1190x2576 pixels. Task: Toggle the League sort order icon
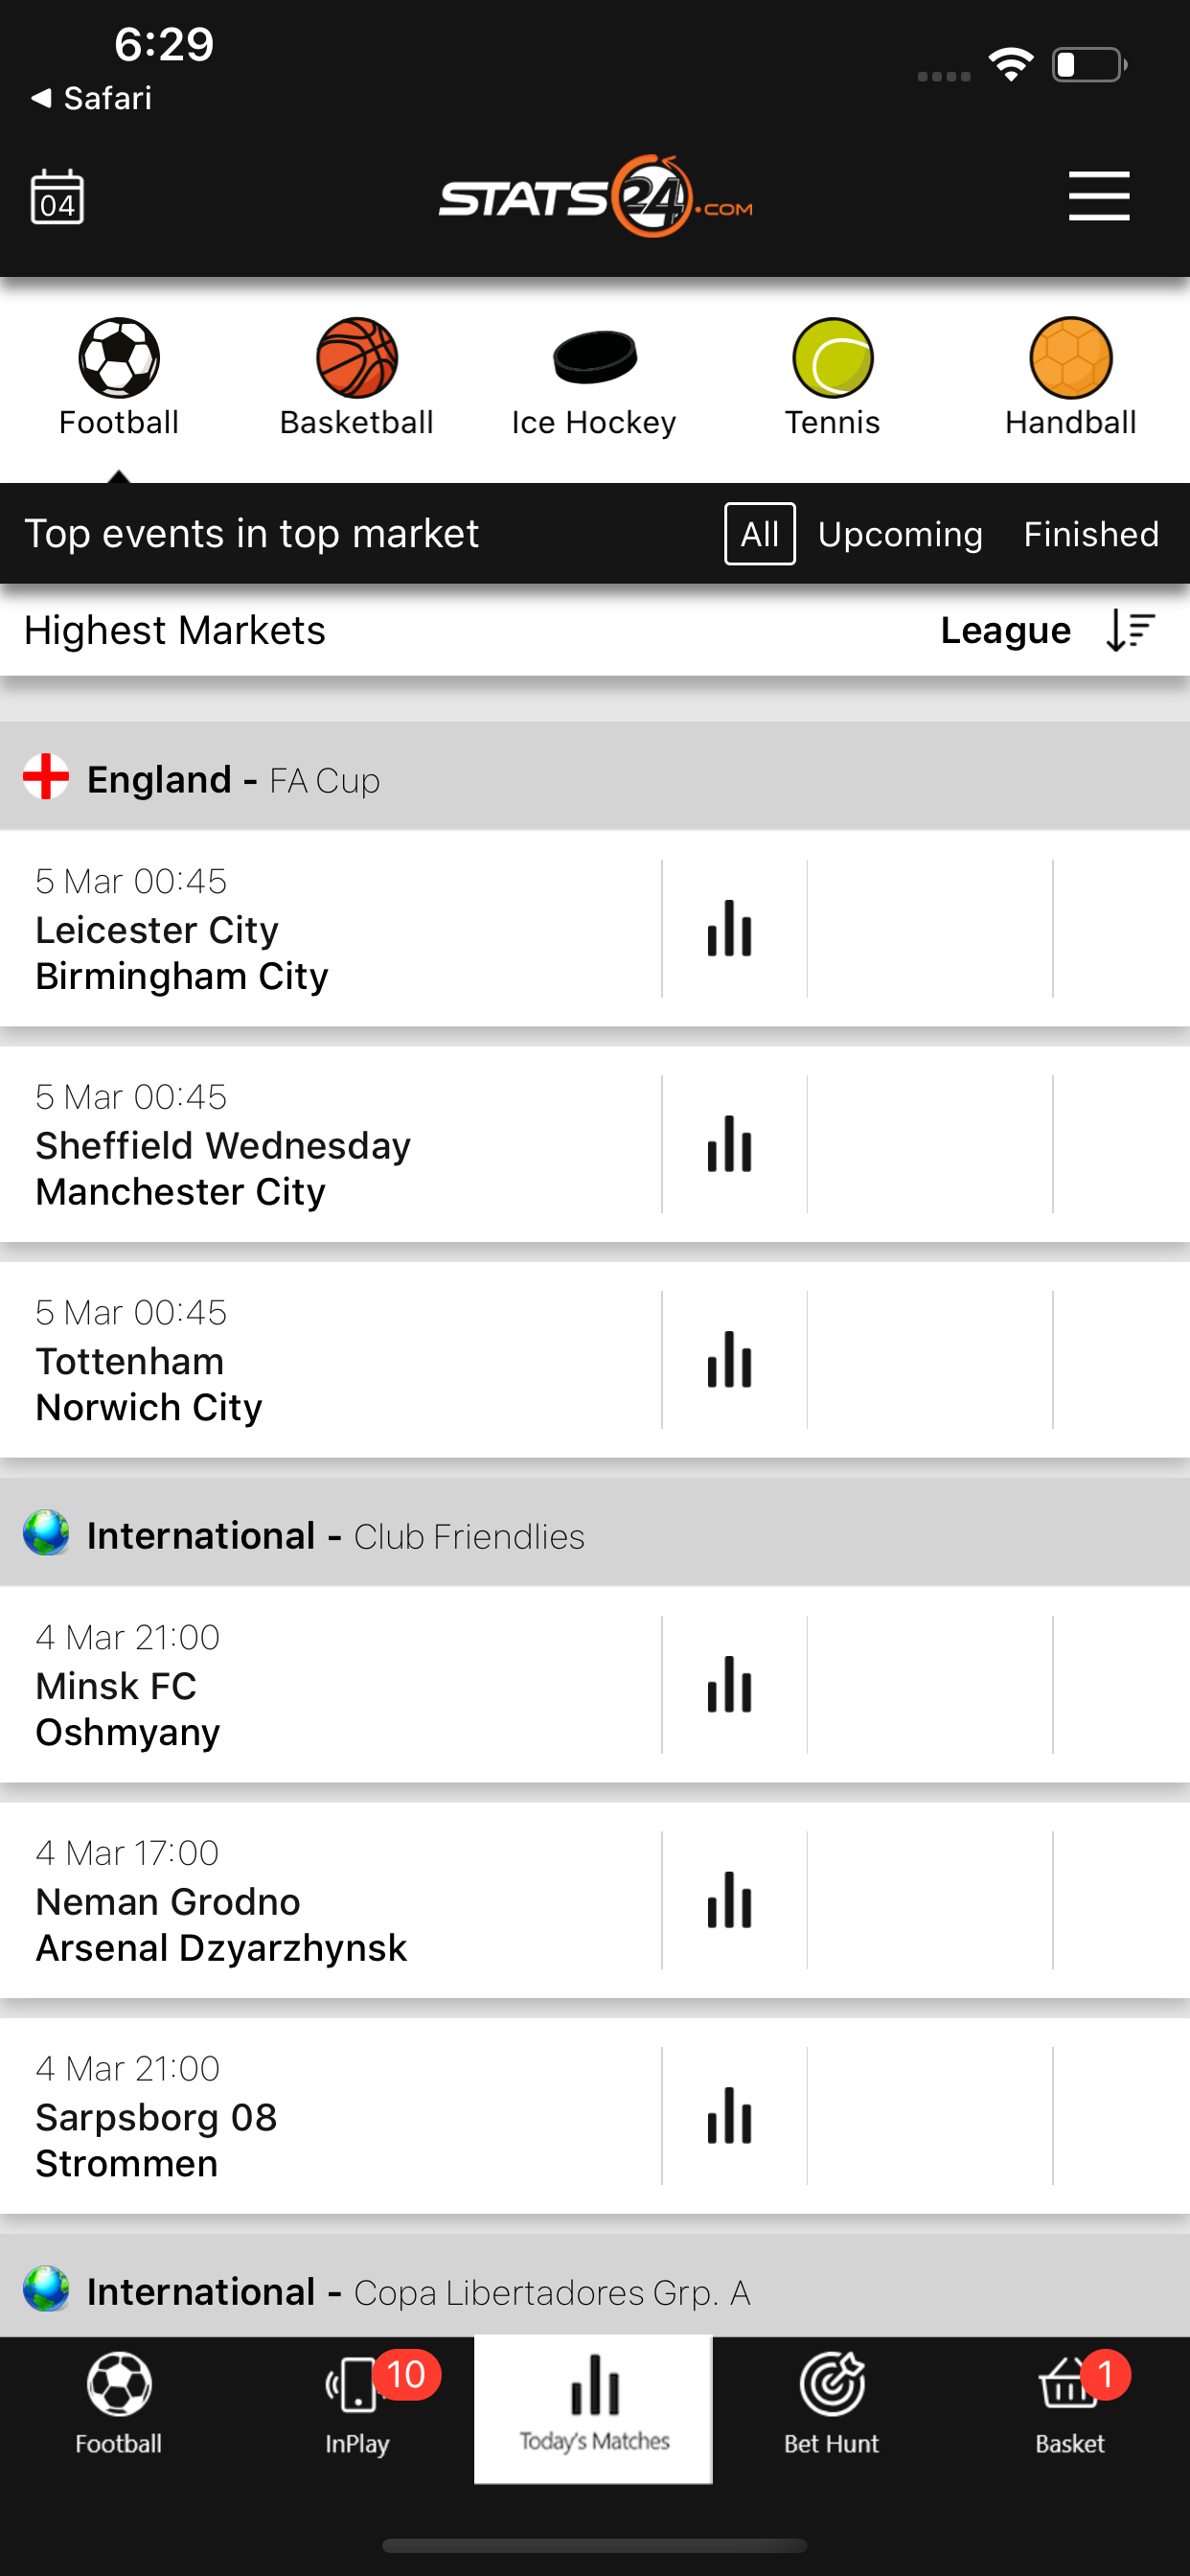click(x=1131, y=631)
